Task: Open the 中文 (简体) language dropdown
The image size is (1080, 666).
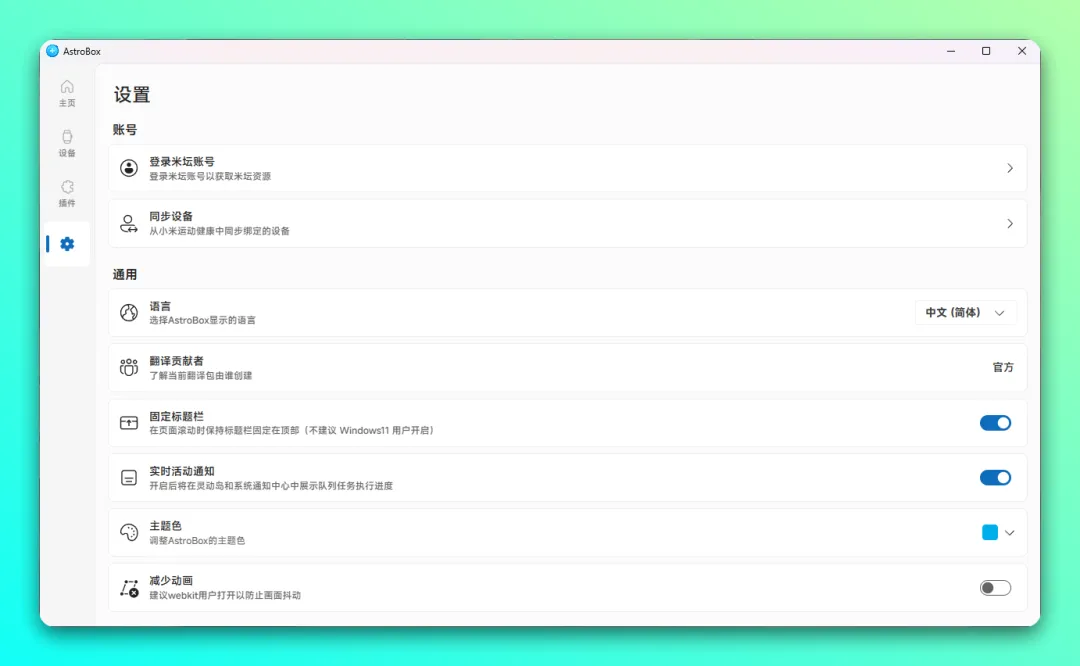Action: click(965, 313)
